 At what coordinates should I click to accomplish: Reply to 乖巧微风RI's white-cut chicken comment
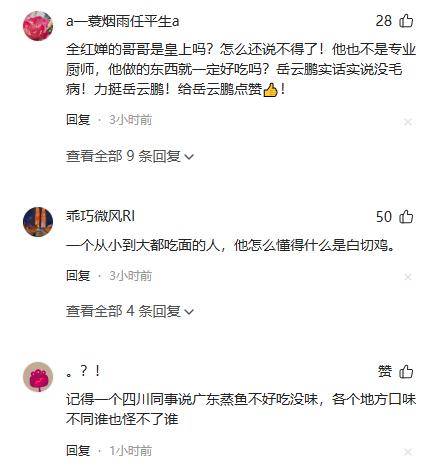(78, 276)
